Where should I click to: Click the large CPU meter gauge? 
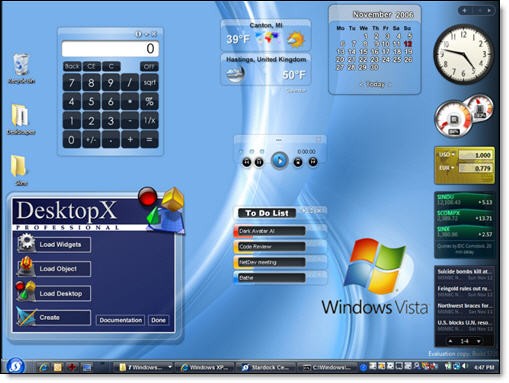click(x=454, y=120)
